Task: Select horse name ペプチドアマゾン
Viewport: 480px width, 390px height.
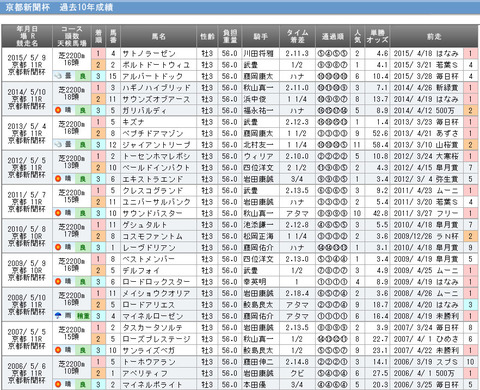Action: click(153, 133)
